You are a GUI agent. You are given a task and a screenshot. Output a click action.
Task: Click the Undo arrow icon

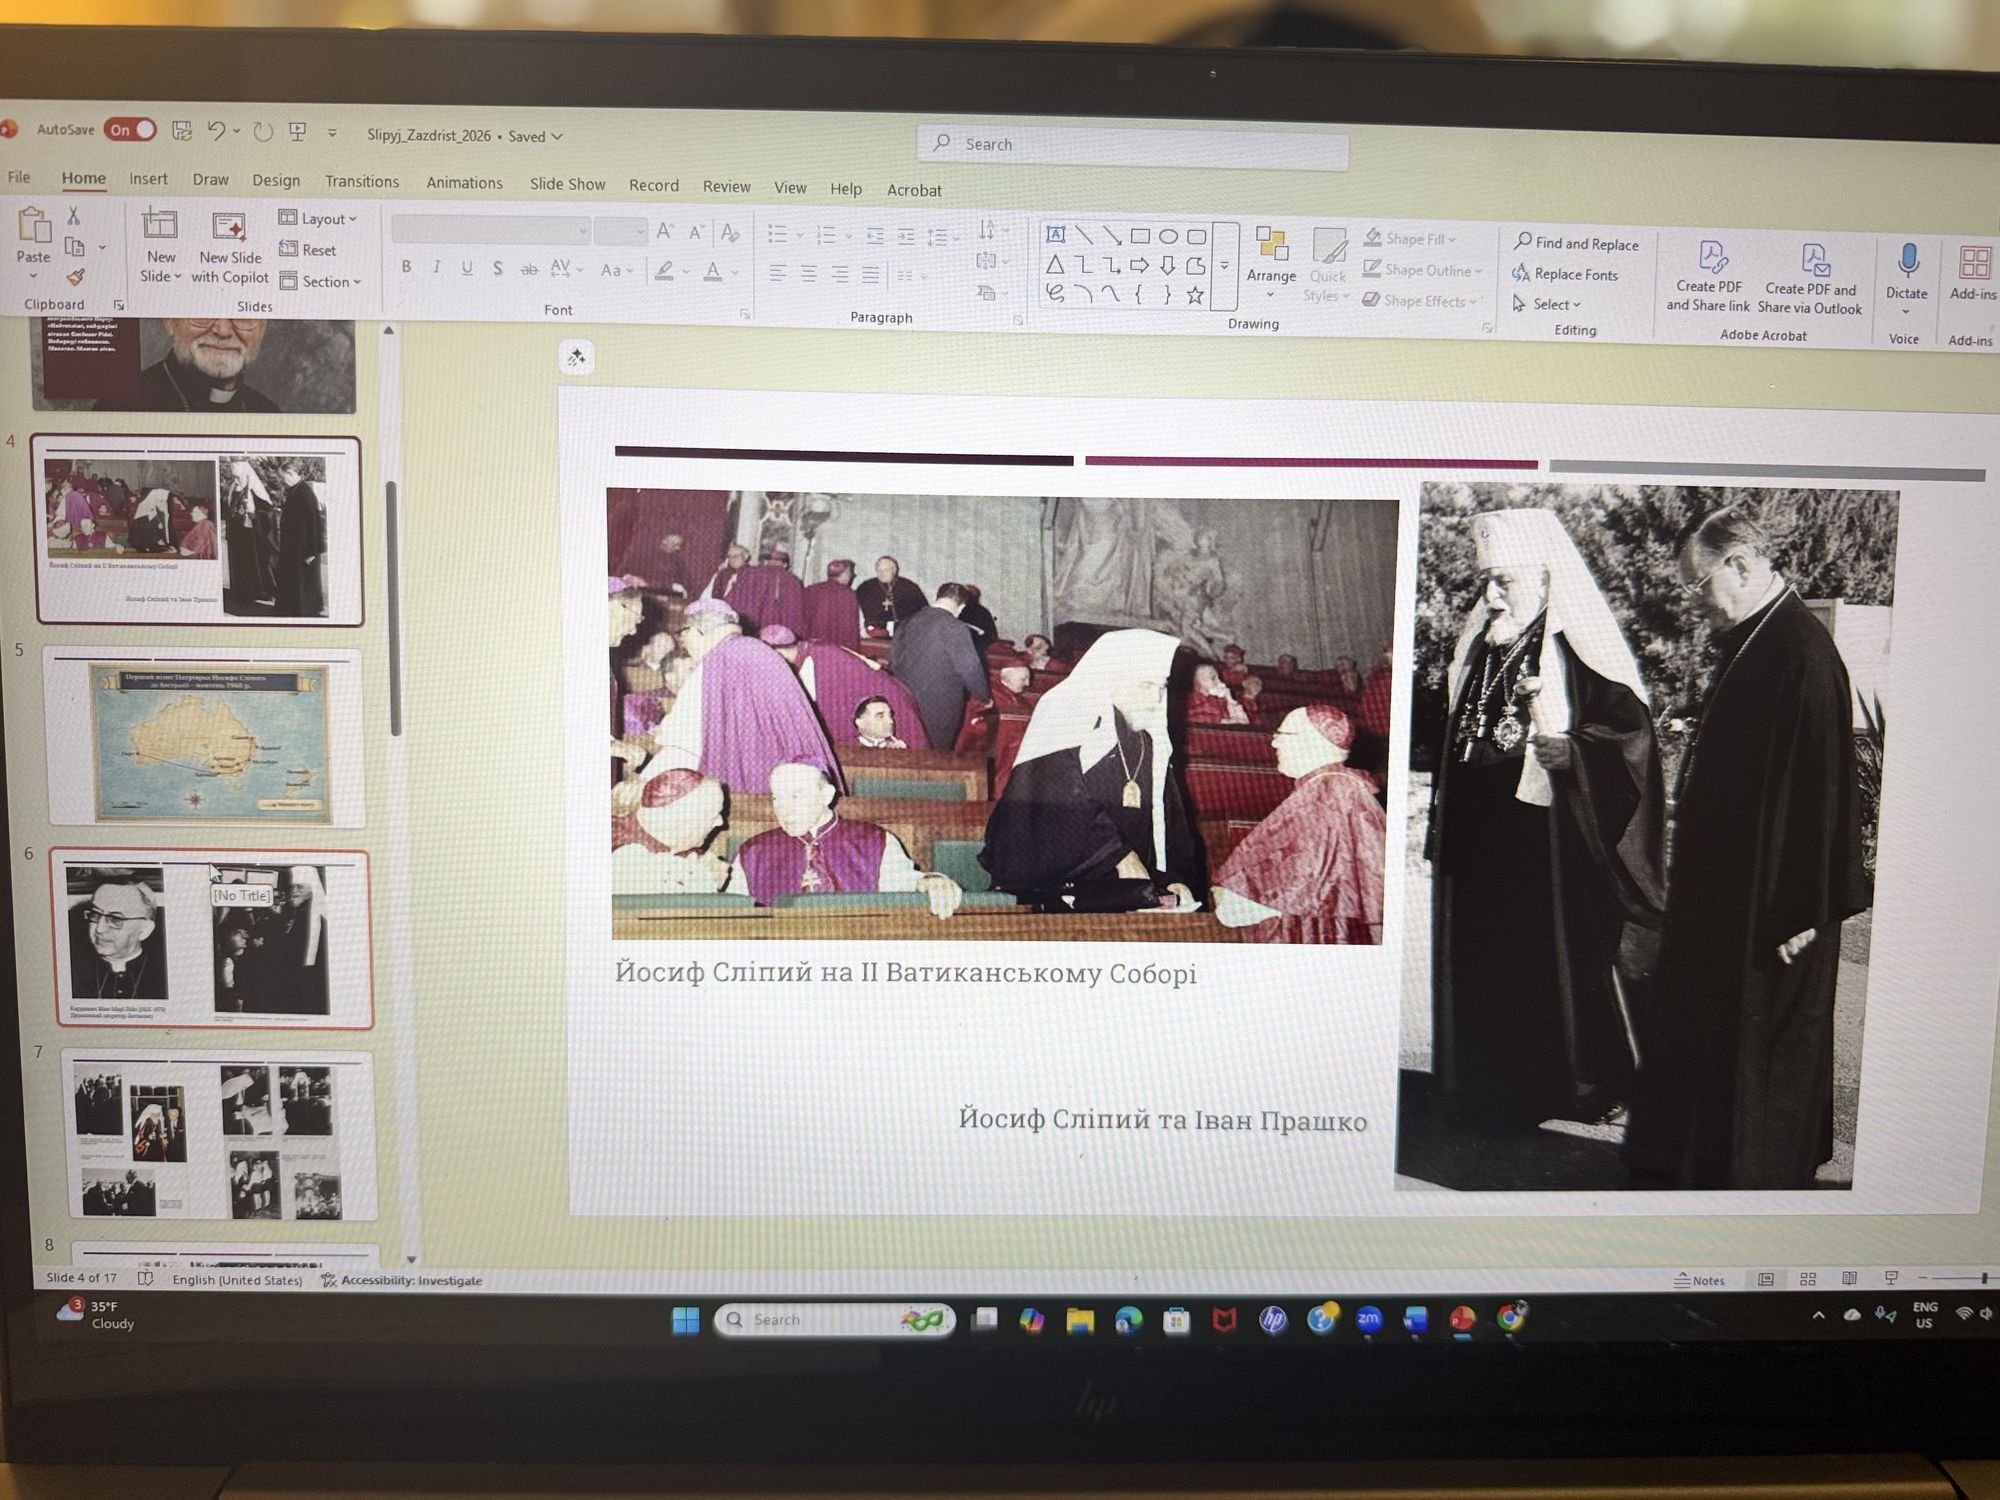pyautogui.click(x=216, y=130)
